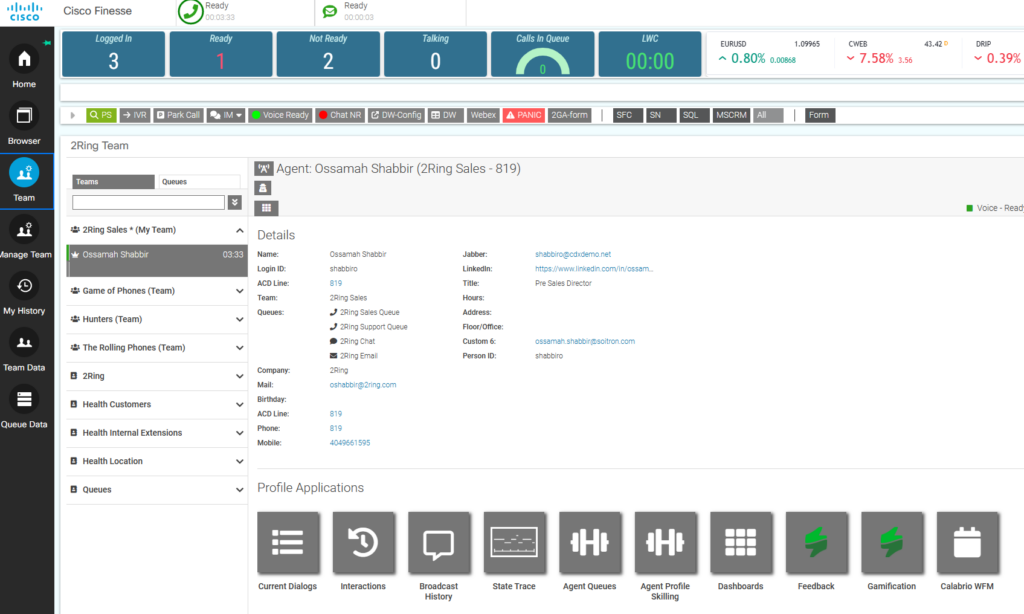
Task: Click the Current Dialogs application
Action: [288, 543]
